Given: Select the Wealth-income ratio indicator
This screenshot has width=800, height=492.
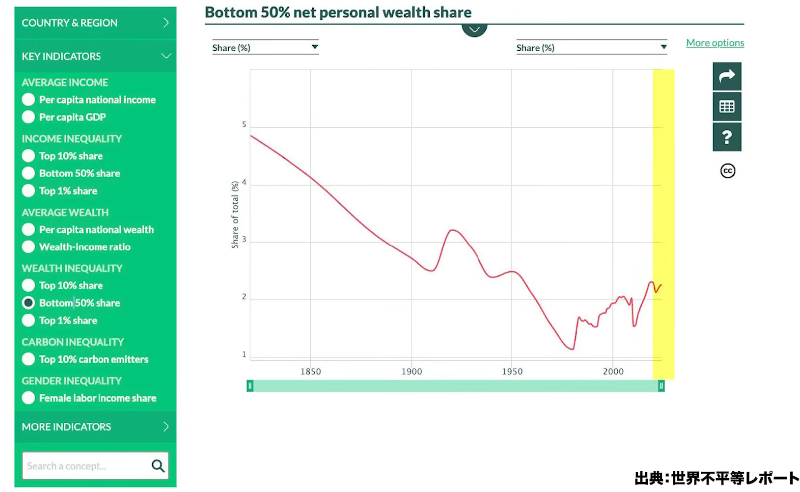Looking at the screenshot, I should click(29, 247).
